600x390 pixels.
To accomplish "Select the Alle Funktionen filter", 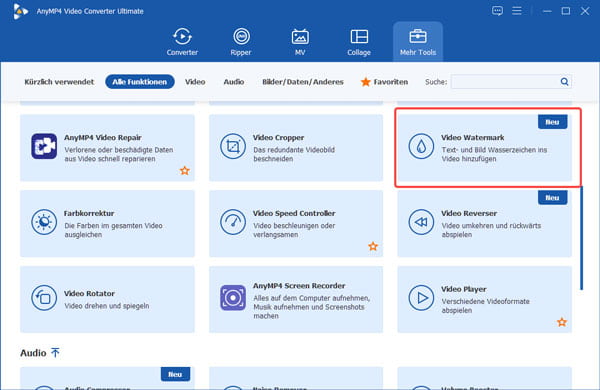I will point(140,82).
